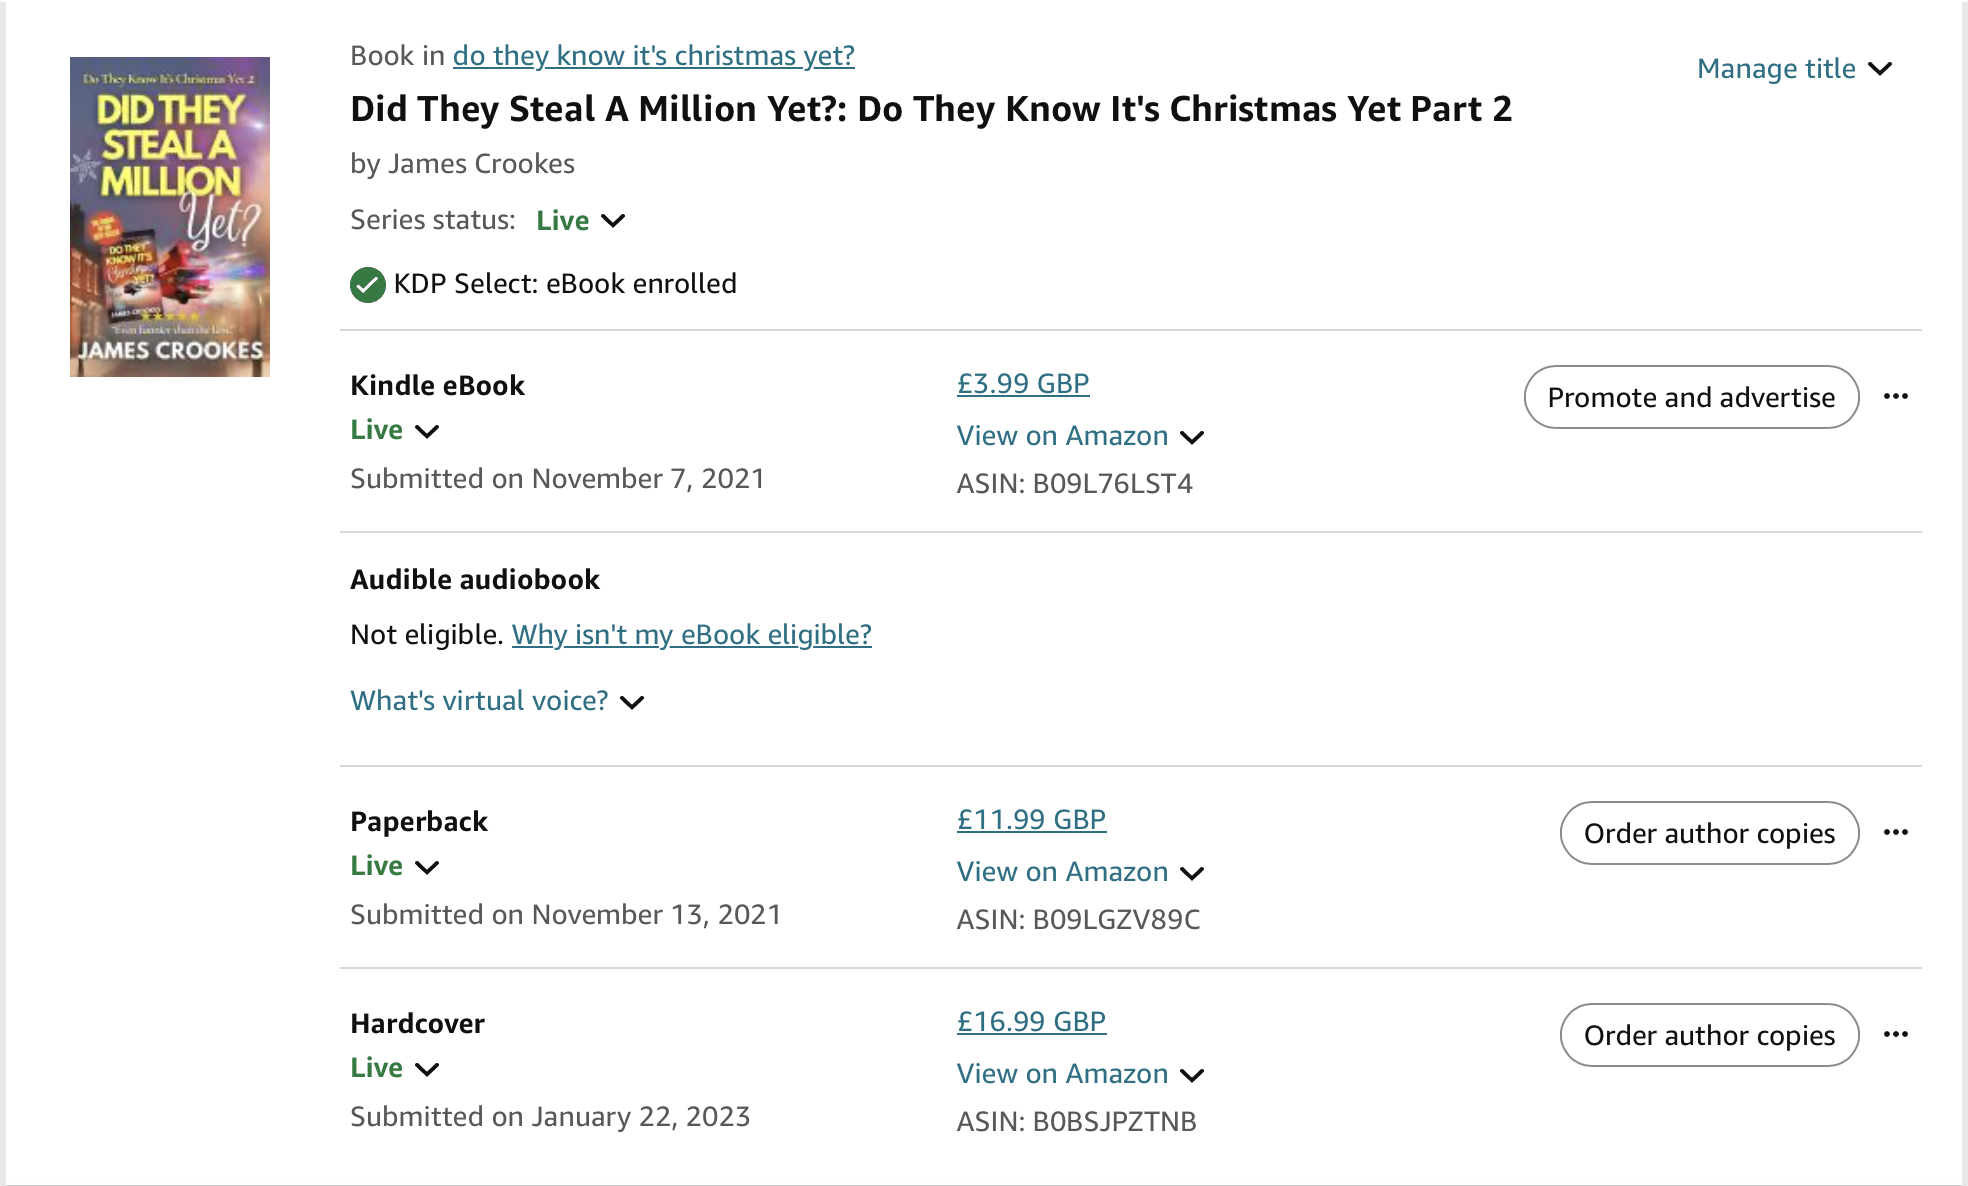Click the book cover thumbnail
Screen dimensions: 1968x1186
[170, 217]
